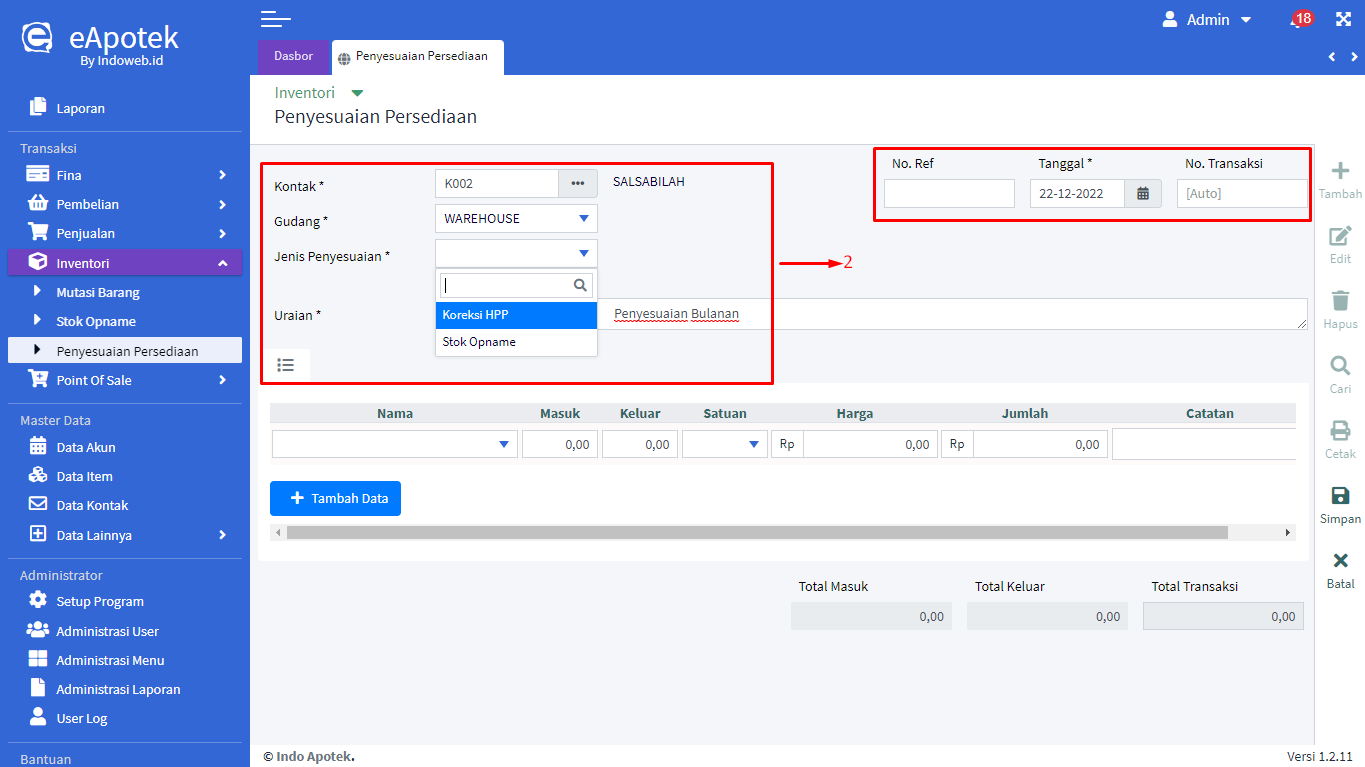This screenshot has width=1365, height=767.
Task: Choose Stok Opname option in dropdown list
Action: pos(516,342)
